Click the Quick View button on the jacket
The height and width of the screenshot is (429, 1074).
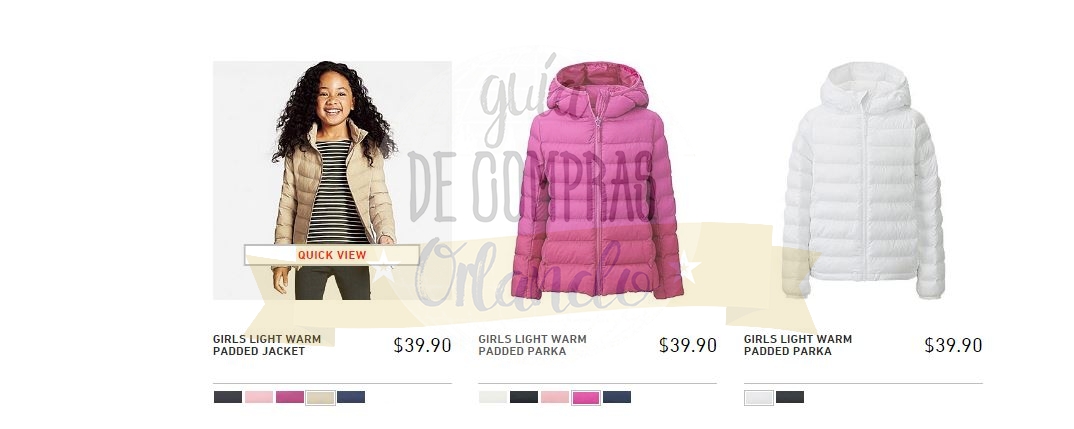click(332, 255)
